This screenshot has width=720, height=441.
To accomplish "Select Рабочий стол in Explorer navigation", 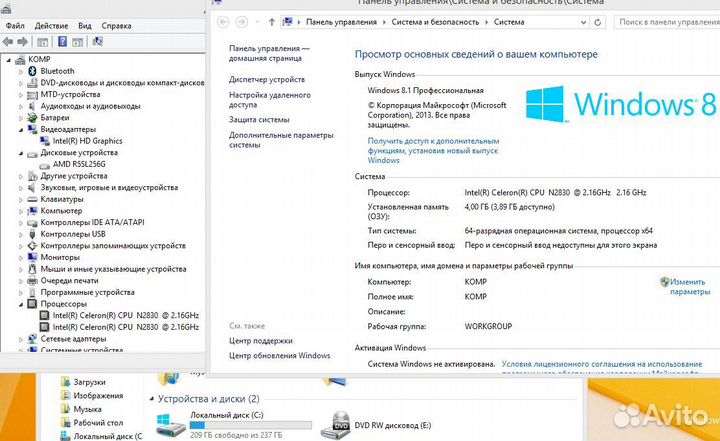I will tap(98, 423).
